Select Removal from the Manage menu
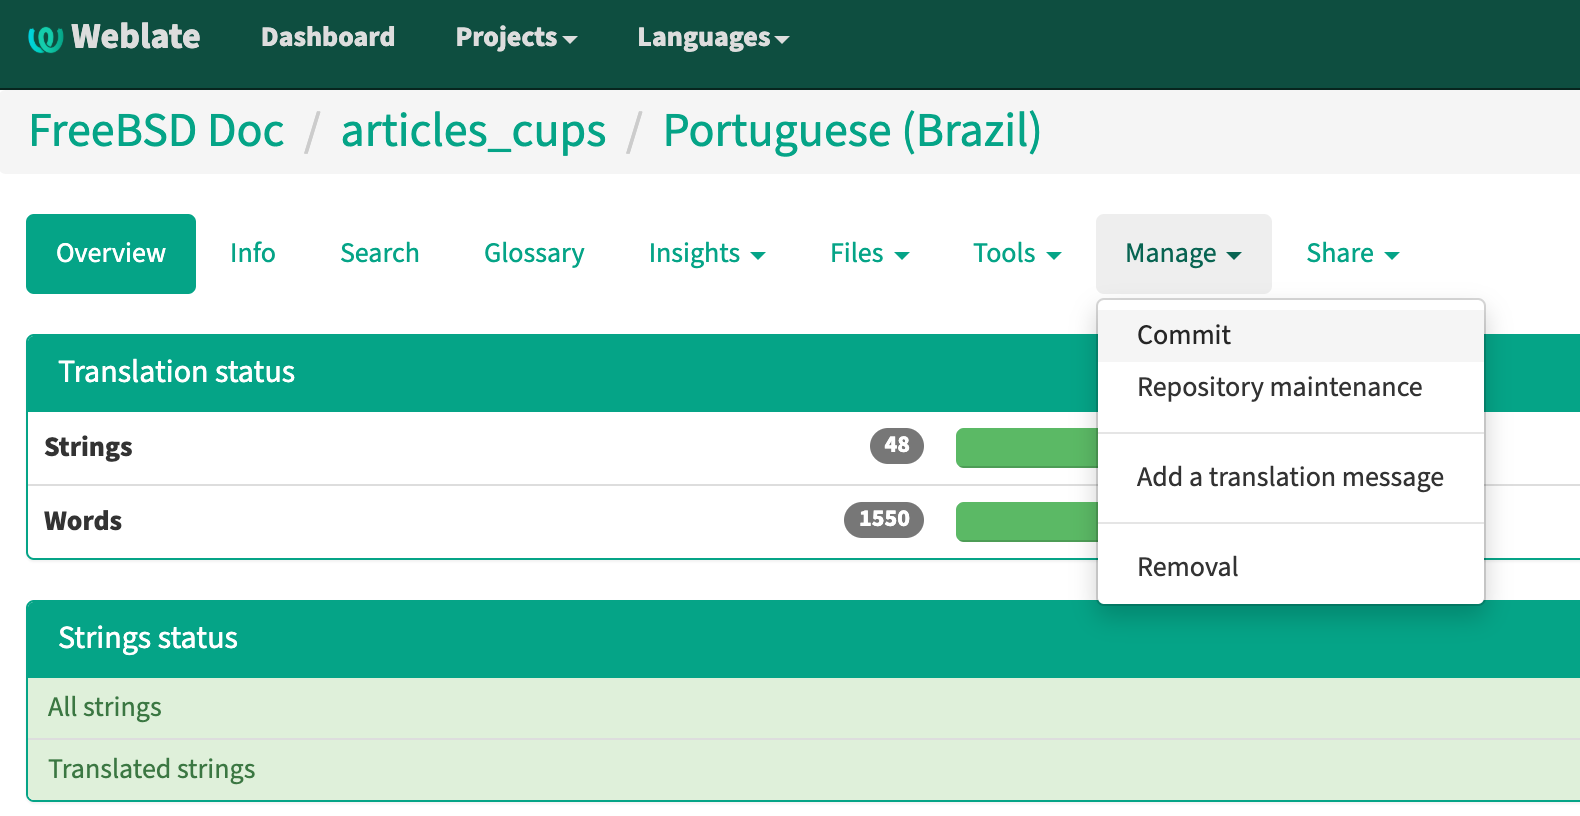Screen dimensions: 1580x816 click(1291, 567)
